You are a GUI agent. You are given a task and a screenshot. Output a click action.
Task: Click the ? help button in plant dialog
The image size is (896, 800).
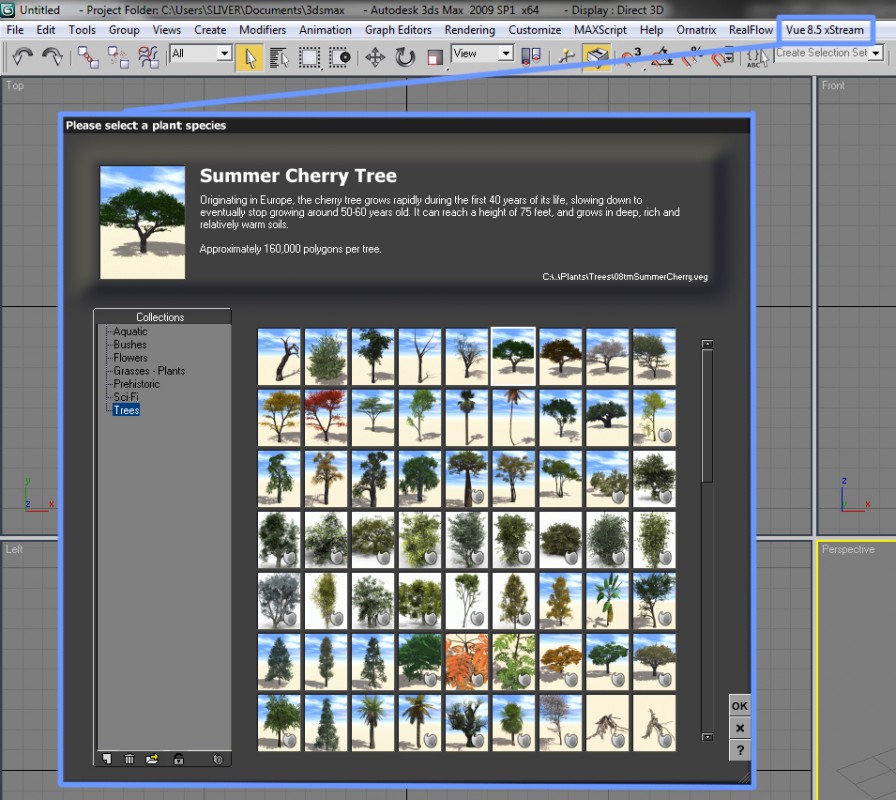[739, 750]
